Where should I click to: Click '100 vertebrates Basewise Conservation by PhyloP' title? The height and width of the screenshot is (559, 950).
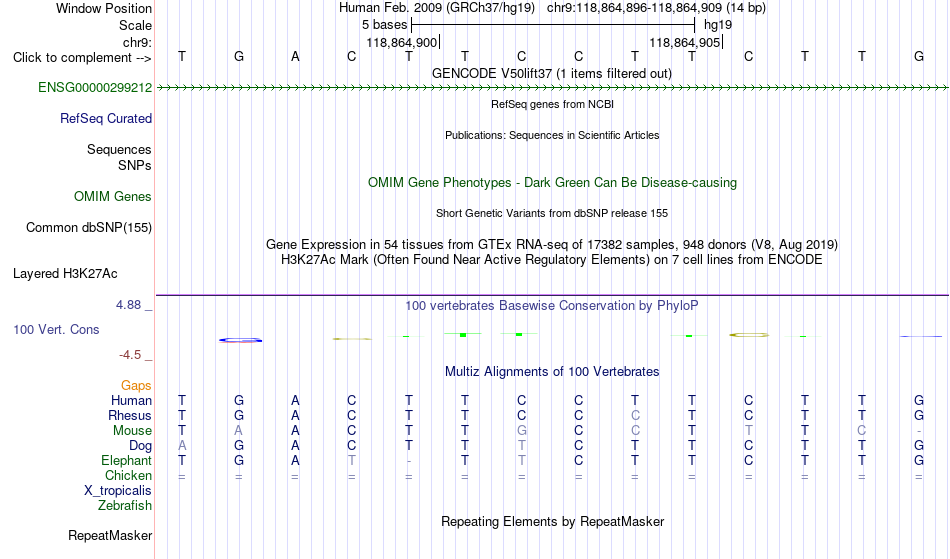(552, 306)
